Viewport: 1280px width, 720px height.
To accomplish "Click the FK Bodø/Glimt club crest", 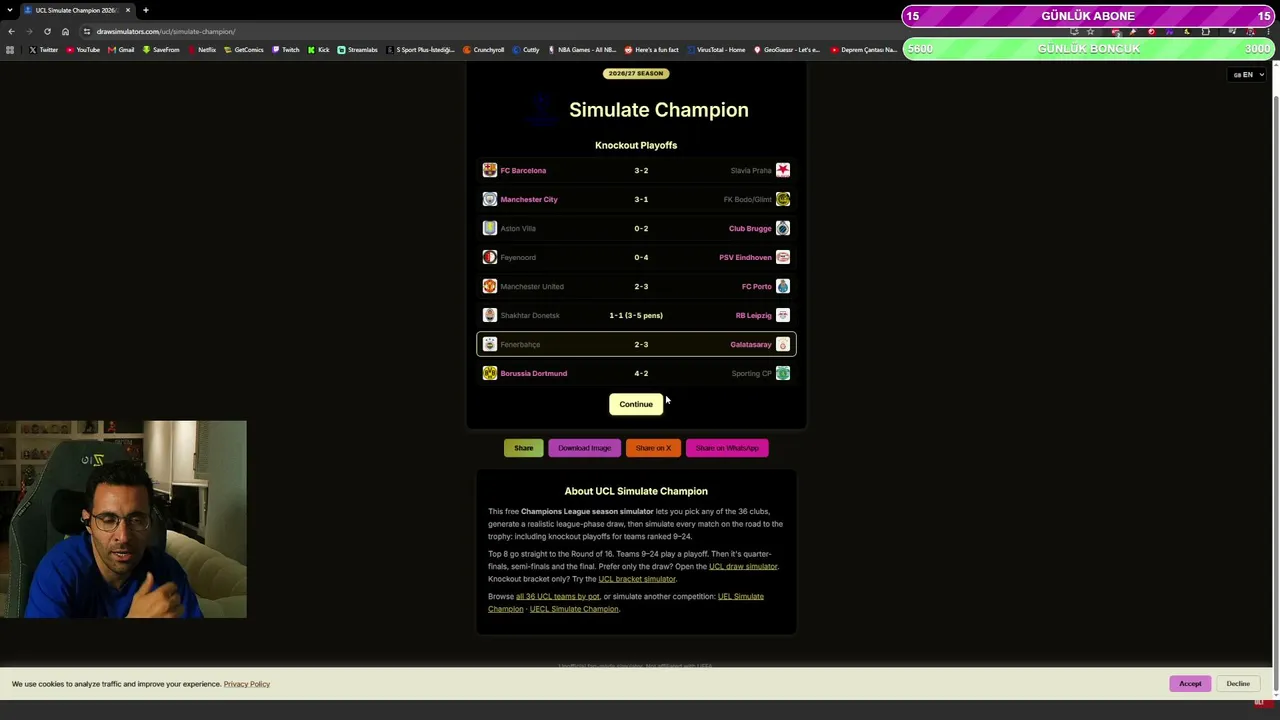I will [x=783, y=199].
